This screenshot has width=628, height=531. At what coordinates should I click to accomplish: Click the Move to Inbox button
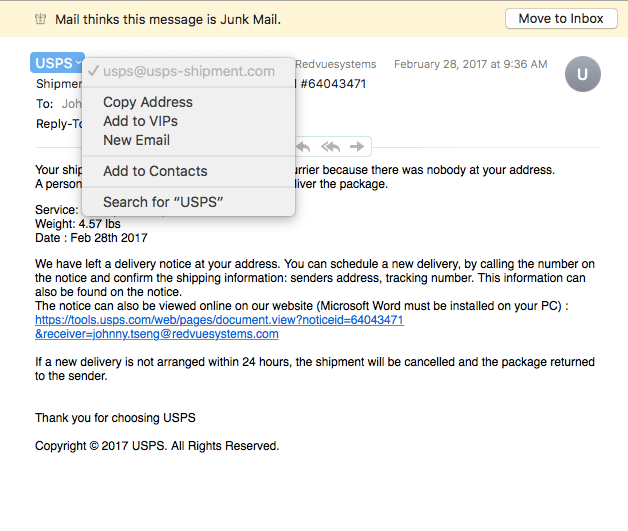[x=561, y=18]
